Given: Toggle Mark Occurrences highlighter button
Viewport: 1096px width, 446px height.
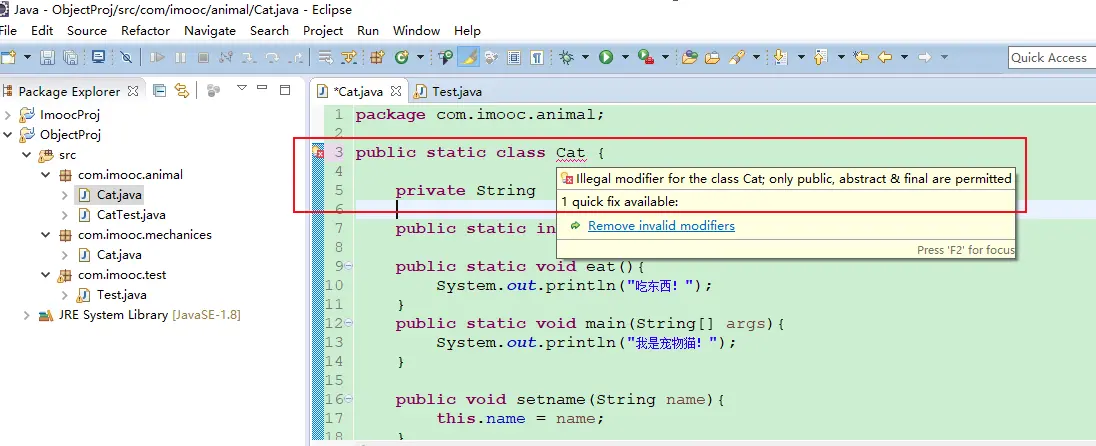Looking at the screenshot, I should pos(469,57).
